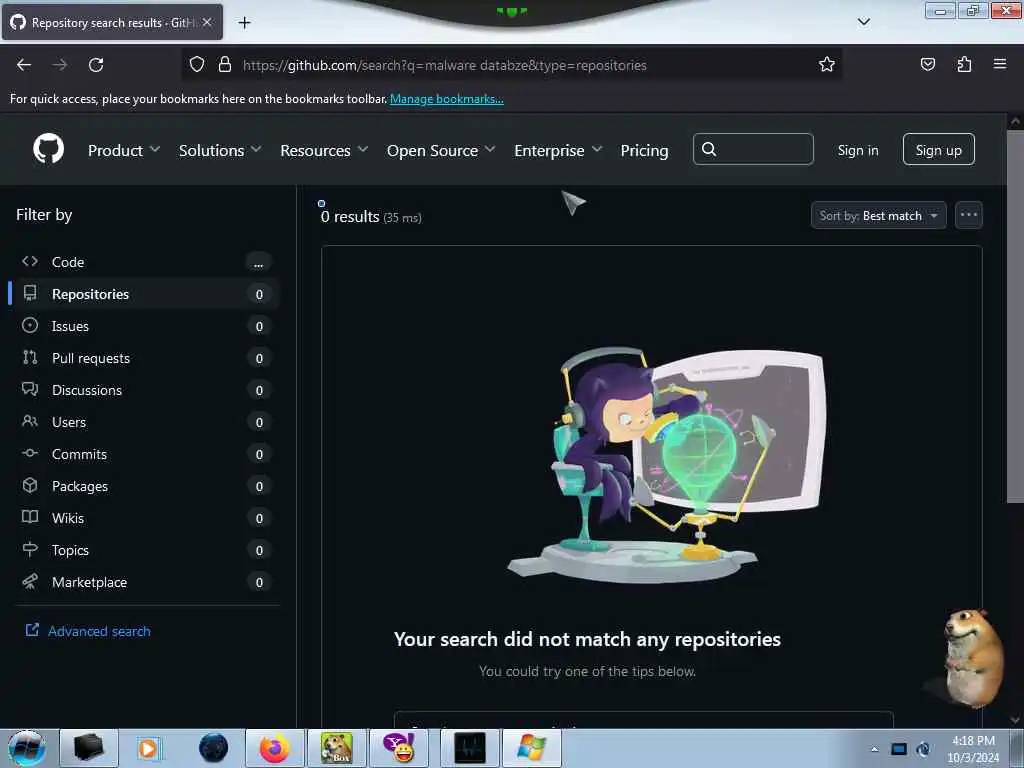Click the Users people icon
This screenshot has width=1024, height=768.
(30, 421)
